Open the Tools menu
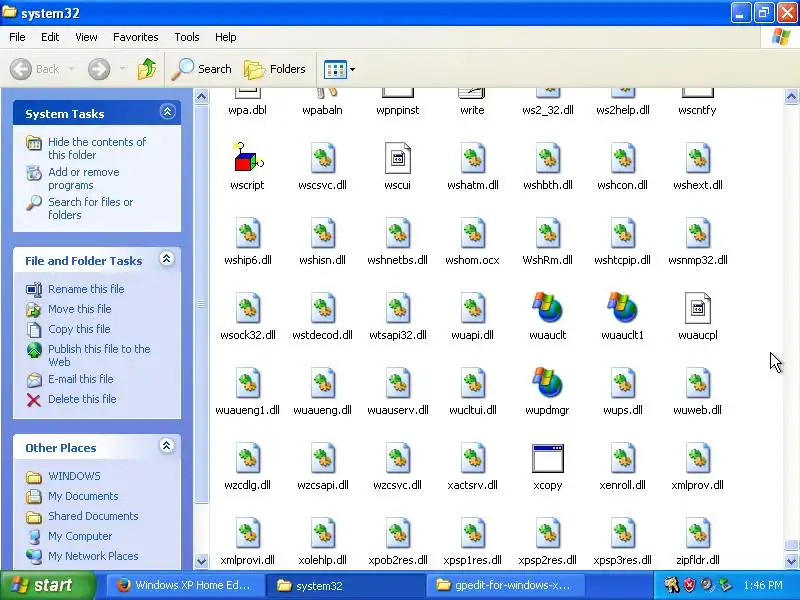 click(187, 37)
